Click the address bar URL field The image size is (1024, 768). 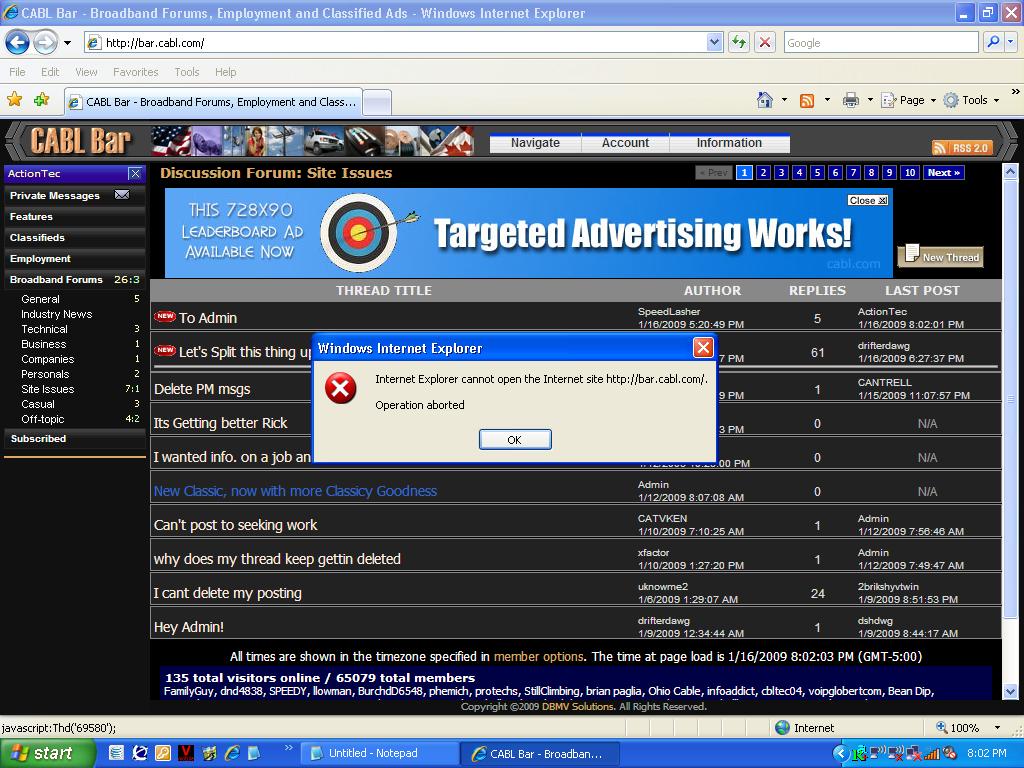coord(397,42)
